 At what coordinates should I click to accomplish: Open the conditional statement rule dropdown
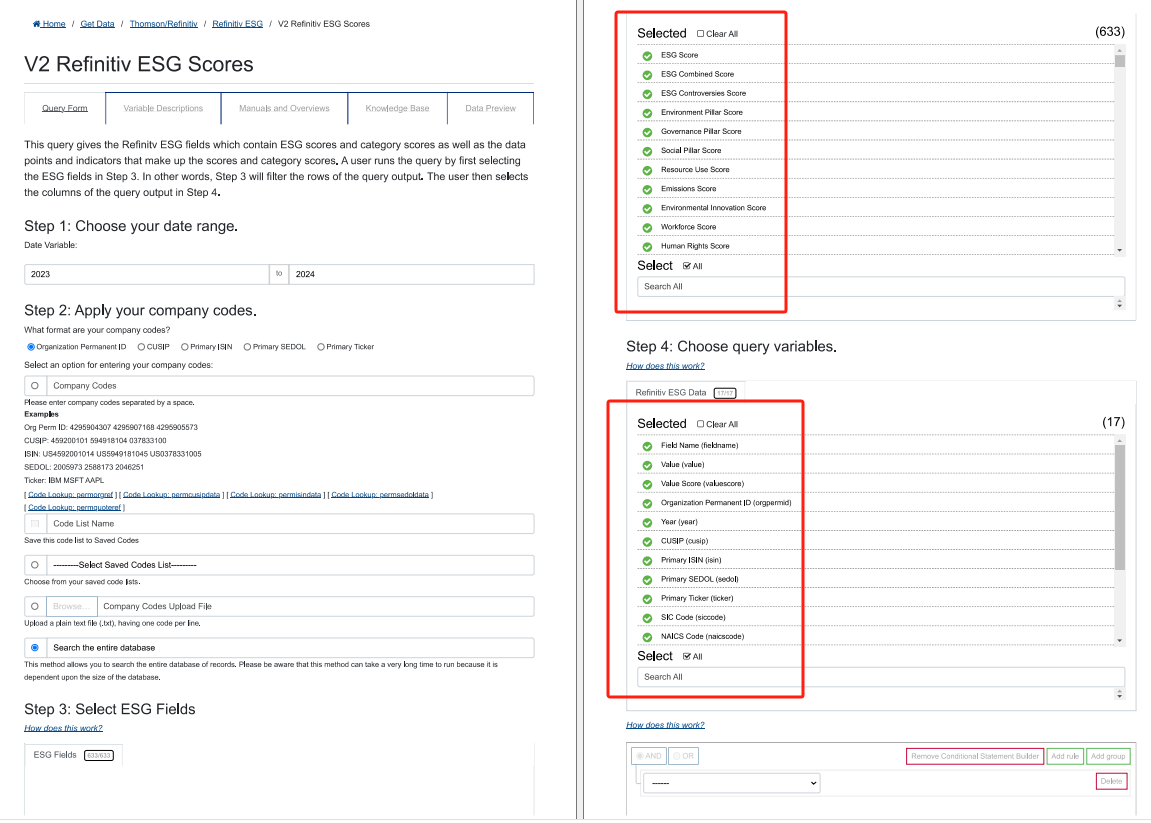(x=731, y=783)
